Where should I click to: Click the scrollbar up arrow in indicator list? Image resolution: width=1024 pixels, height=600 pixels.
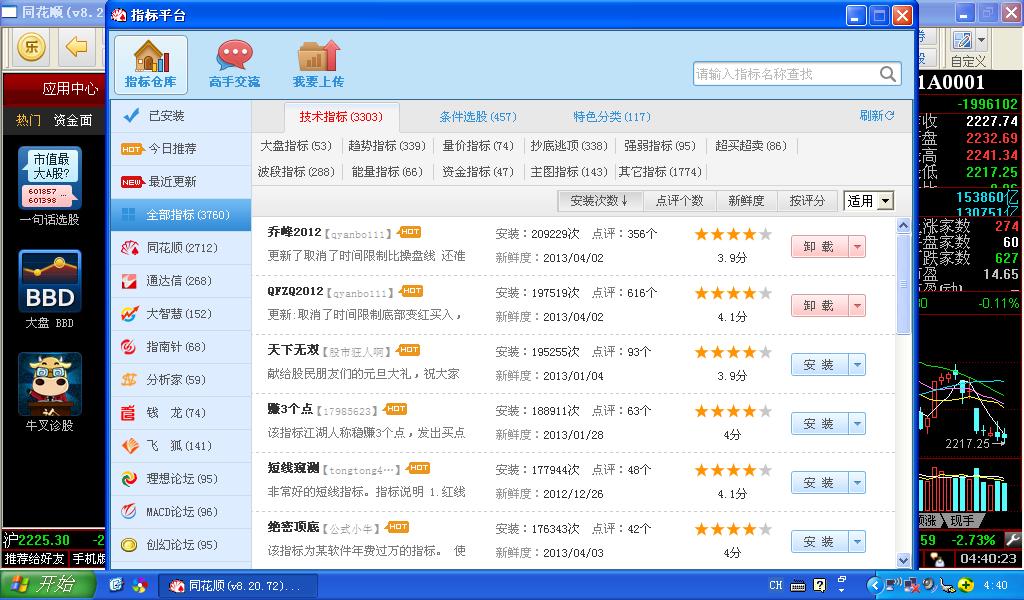coord(903,226)
